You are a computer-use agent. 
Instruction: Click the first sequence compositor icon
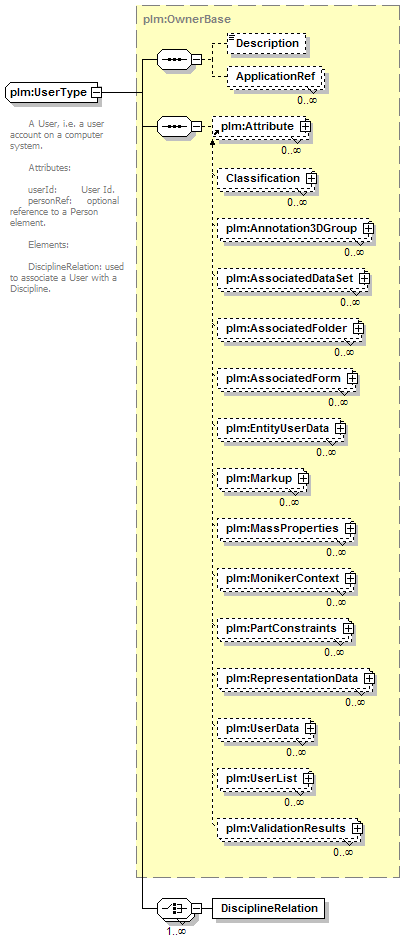(x=174, y=59)
